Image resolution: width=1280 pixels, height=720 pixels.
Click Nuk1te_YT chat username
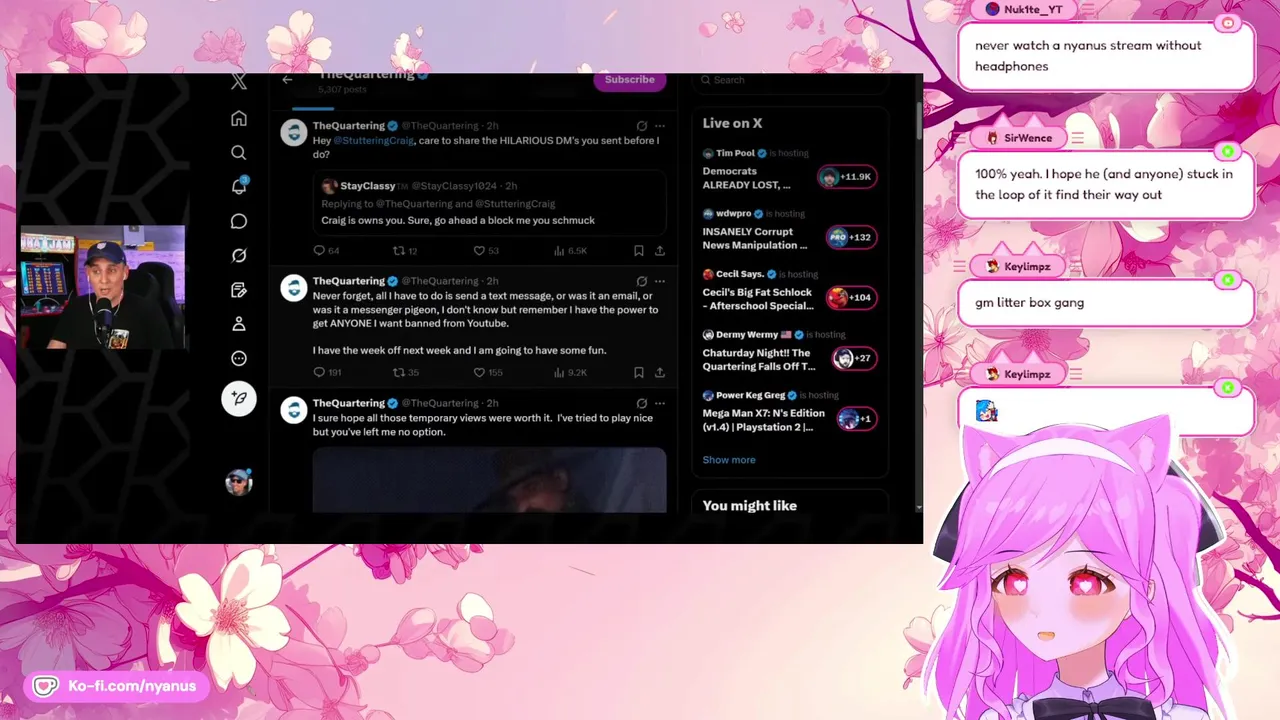click(1033, 9)
